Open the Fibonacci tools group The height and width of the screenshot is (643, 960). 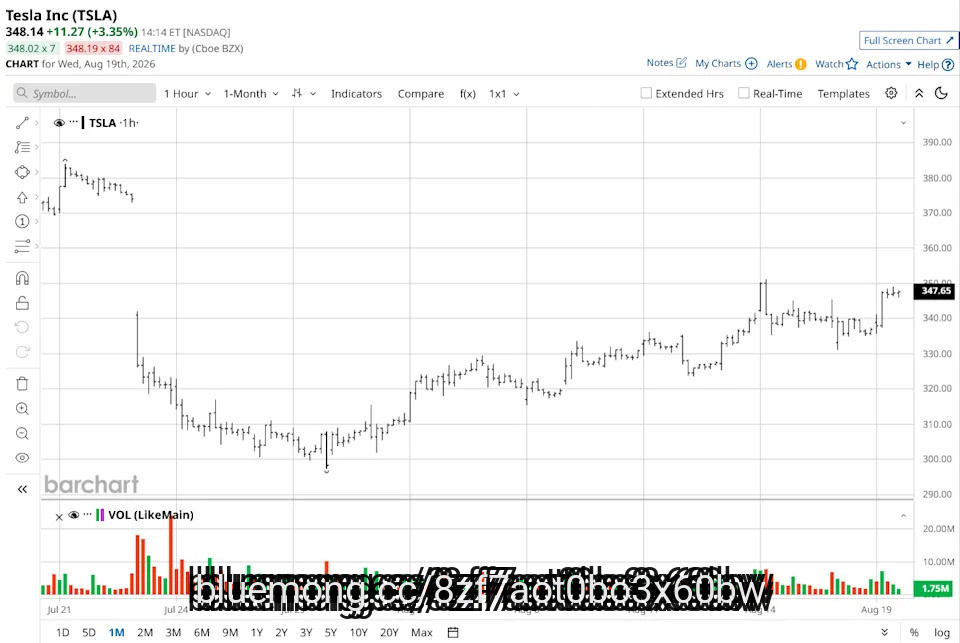pos(22,147)
